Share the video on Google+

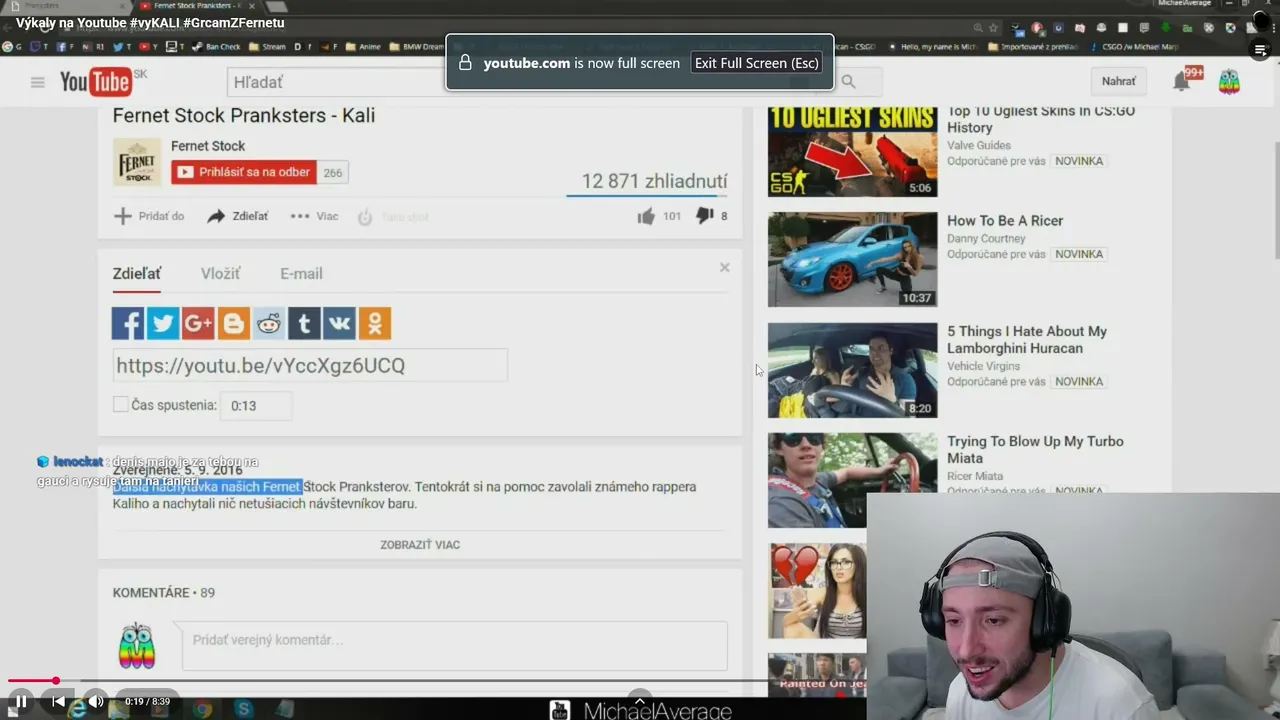pos(198,323)
